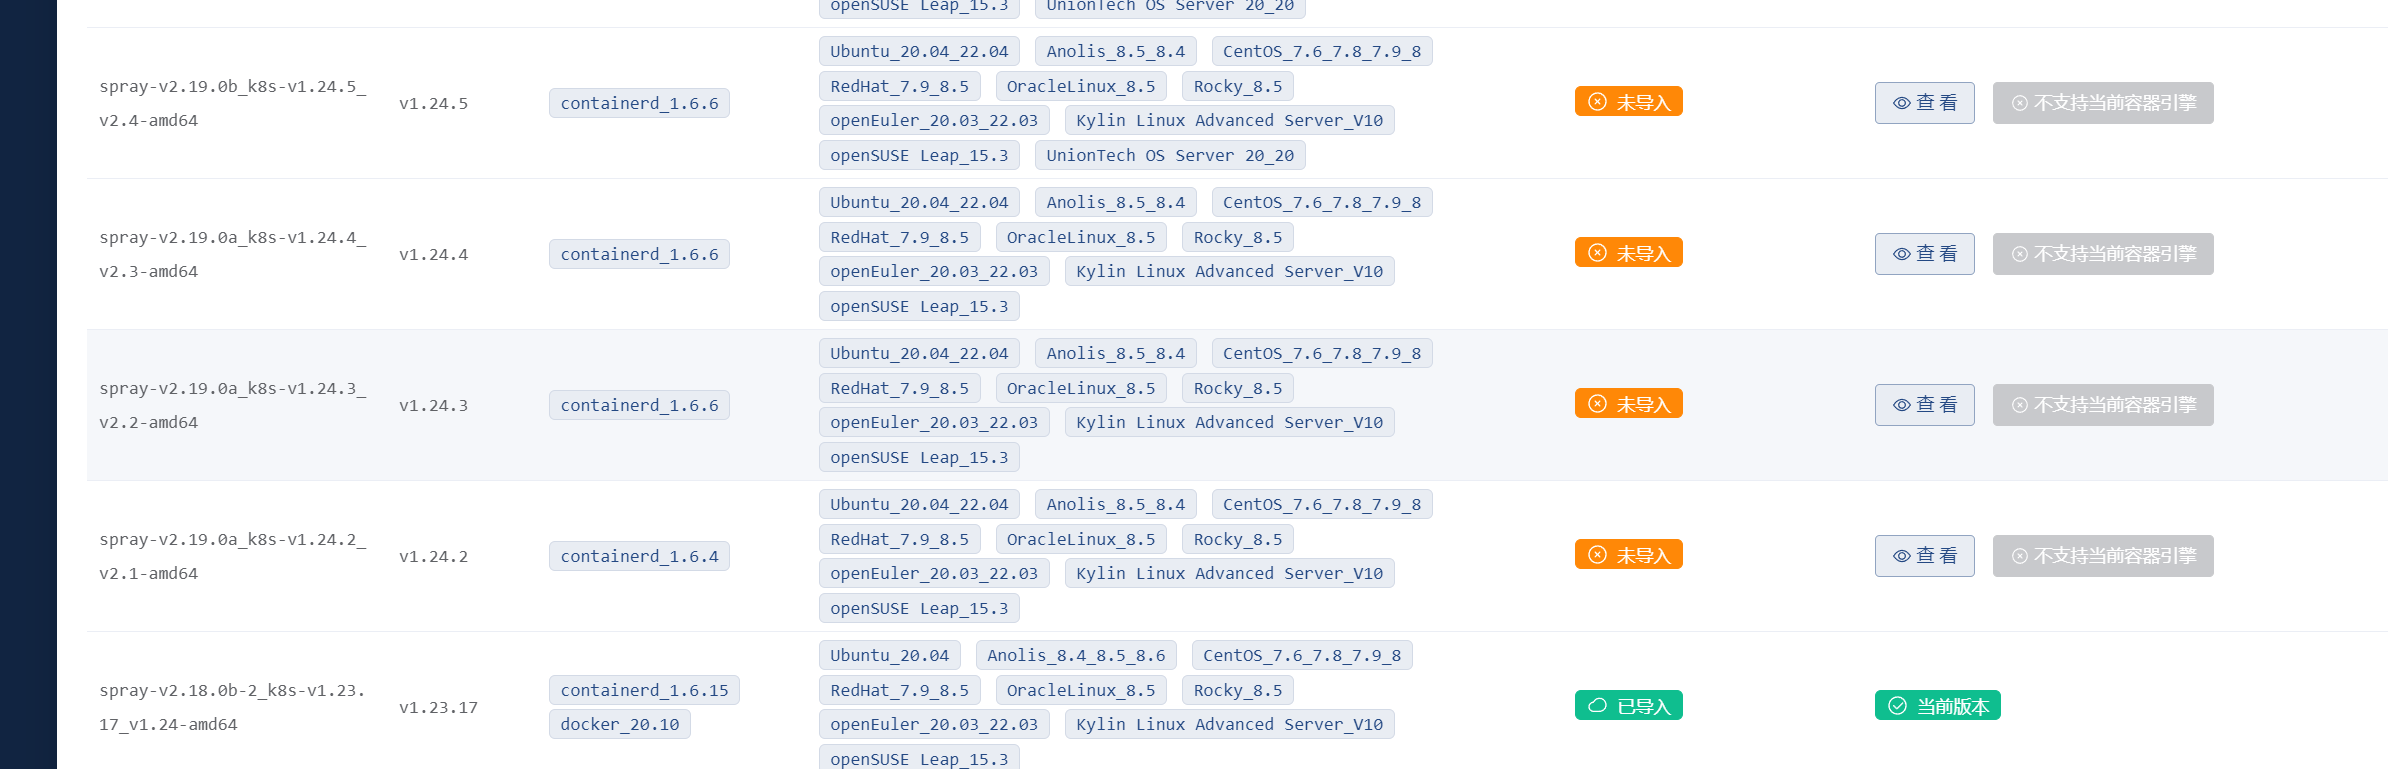This screenshot has height=769, width=2388.
Task: Select the Kylin Linux Advanced Server_V10 tag for v1.24.3
Action: [x=1229, y=421]
